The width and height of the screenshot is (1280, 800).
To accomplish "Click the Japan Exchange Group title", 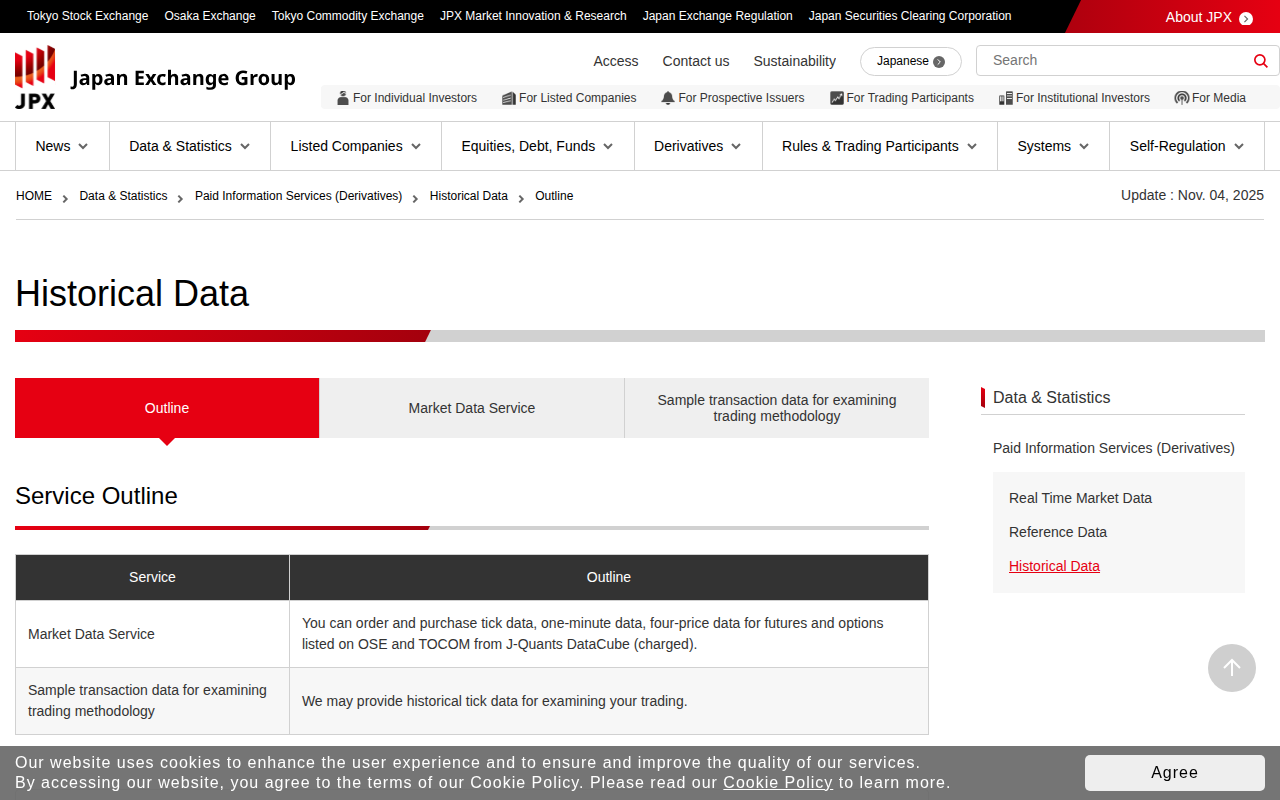I will [x=184, y=78].
